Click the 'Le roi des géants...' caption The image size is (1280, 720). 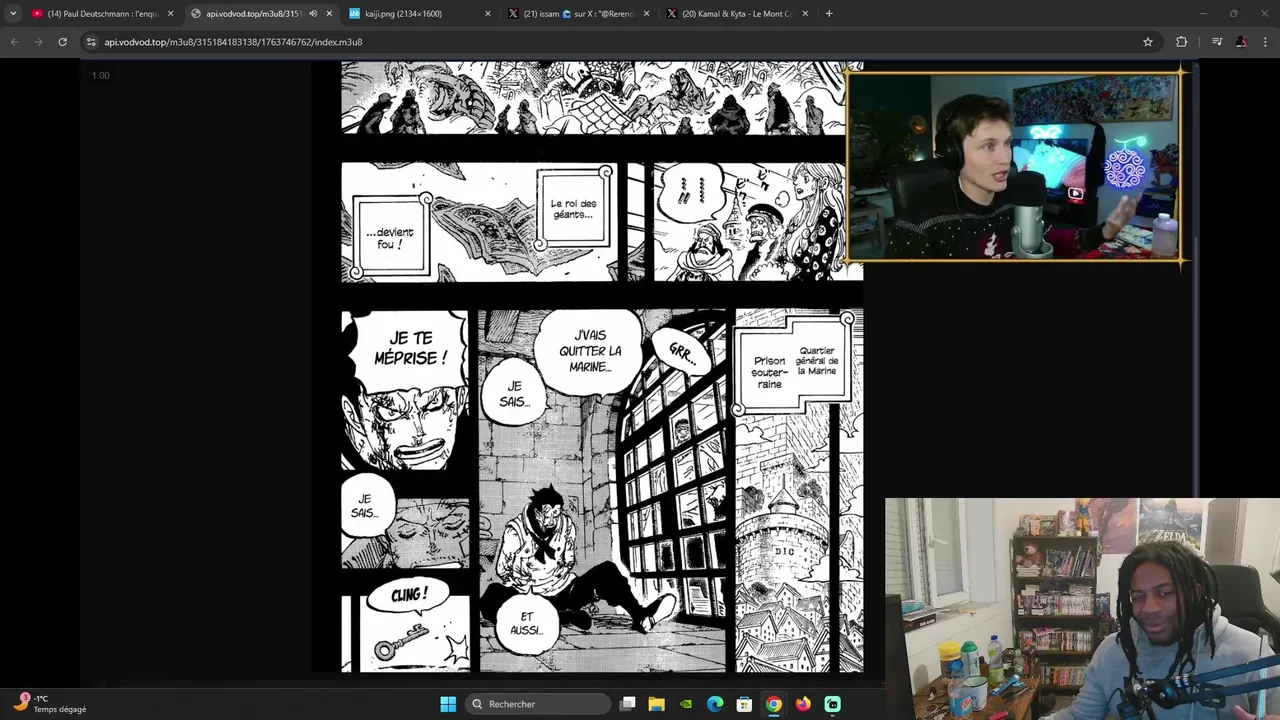(x=573, y=209)
